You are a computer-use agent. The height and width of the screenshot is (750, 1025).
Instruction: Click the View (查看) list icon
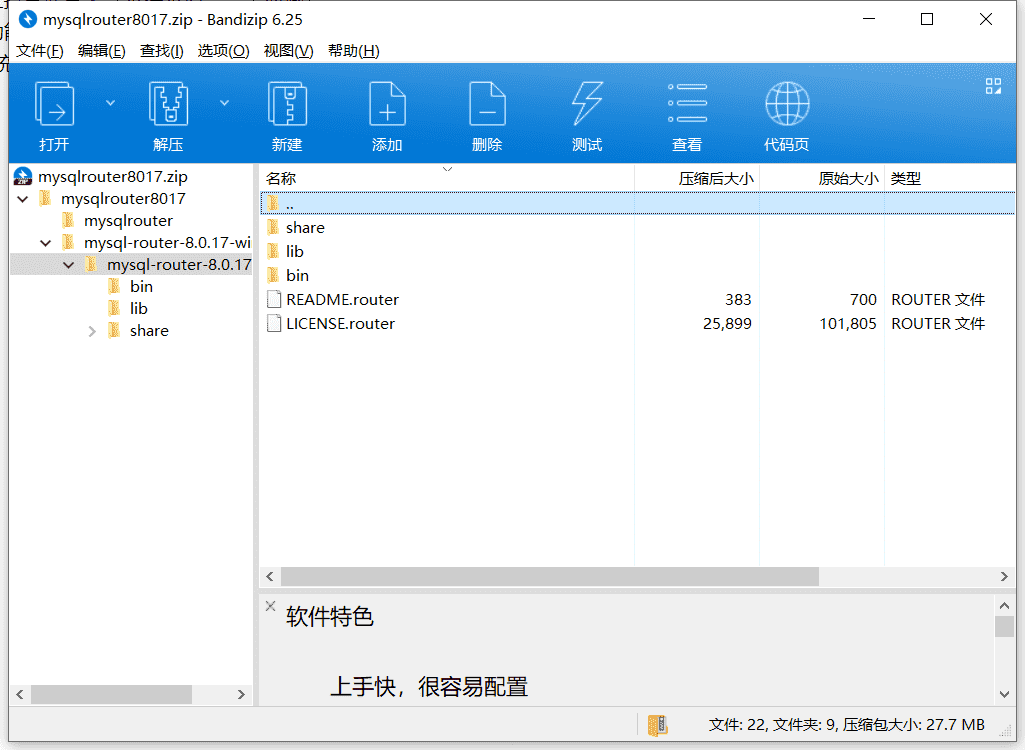click(687, 103)
